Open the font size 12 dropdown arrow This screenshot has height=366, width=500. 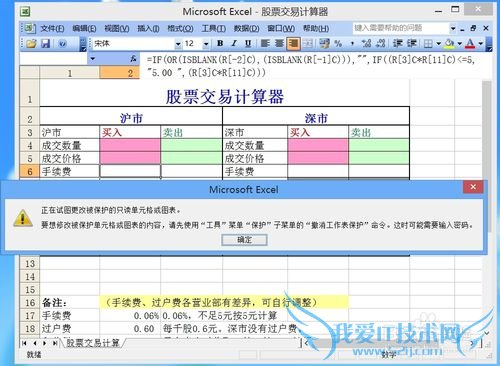206,44
